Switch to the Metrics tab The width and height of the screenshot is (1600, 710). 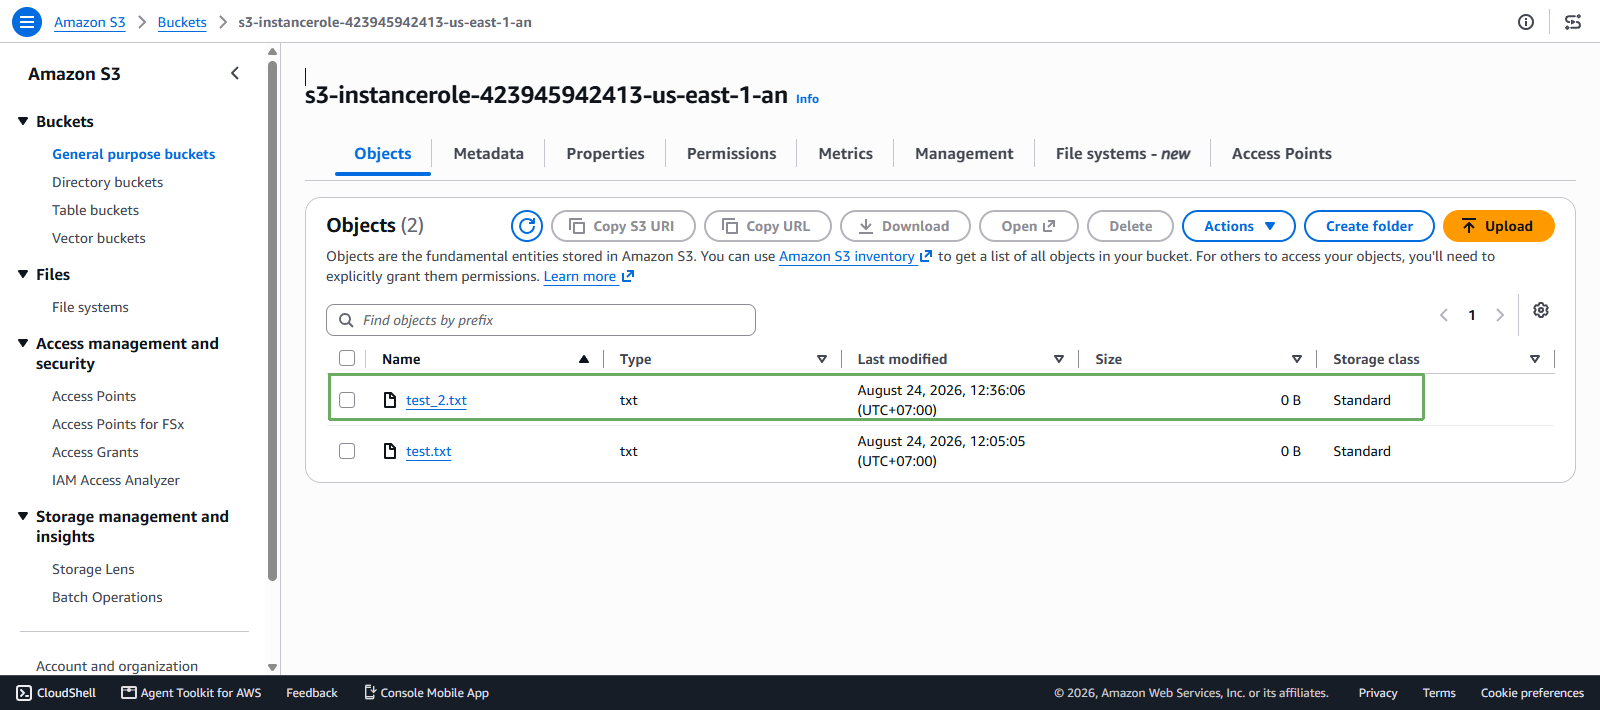845,154
